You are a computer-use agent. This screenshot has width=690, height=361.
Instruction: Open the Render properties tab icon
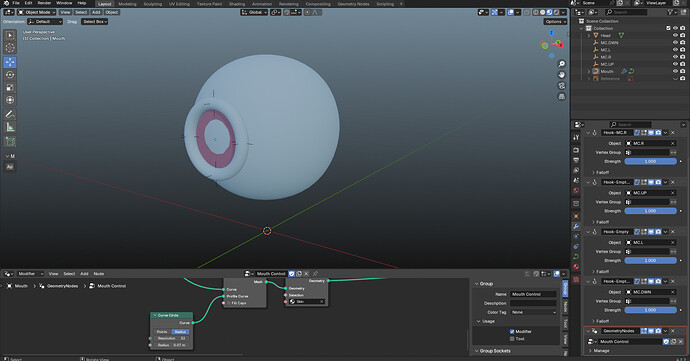point(576,150)
